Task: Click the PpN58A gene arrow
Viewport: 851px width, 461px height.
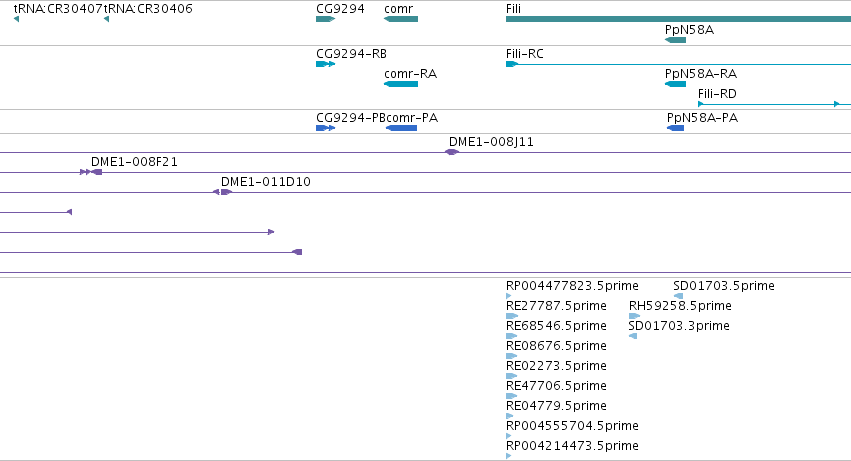Action: (x=675, y=40)
